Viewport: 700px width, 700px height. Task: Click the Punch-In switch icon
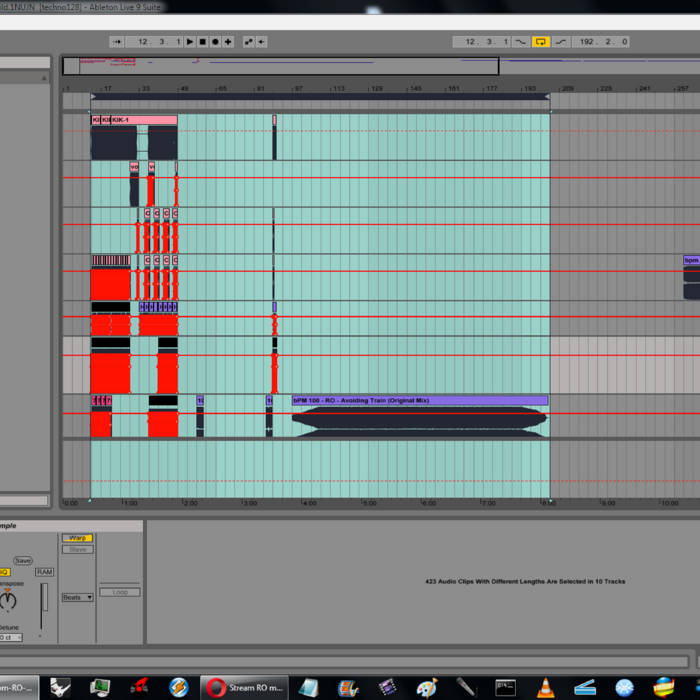pyautogui.click(x=520, y=42)
